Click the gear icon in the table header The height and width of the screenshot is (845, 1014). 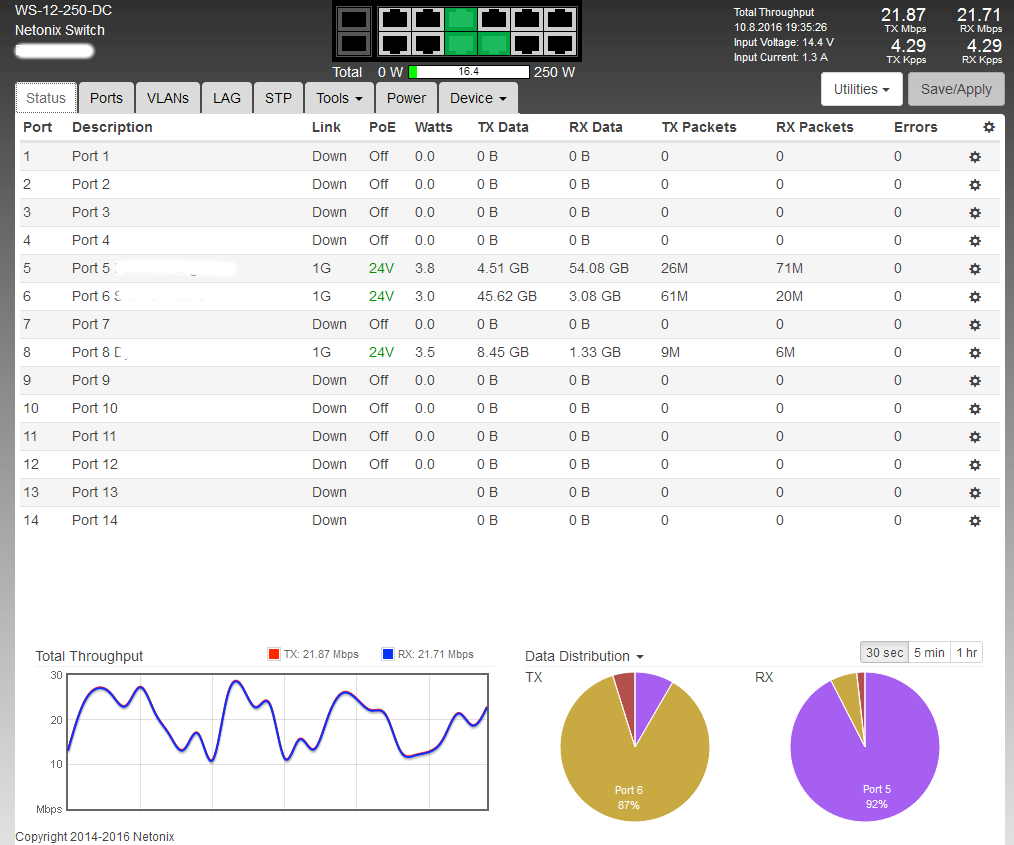[989, 127]
